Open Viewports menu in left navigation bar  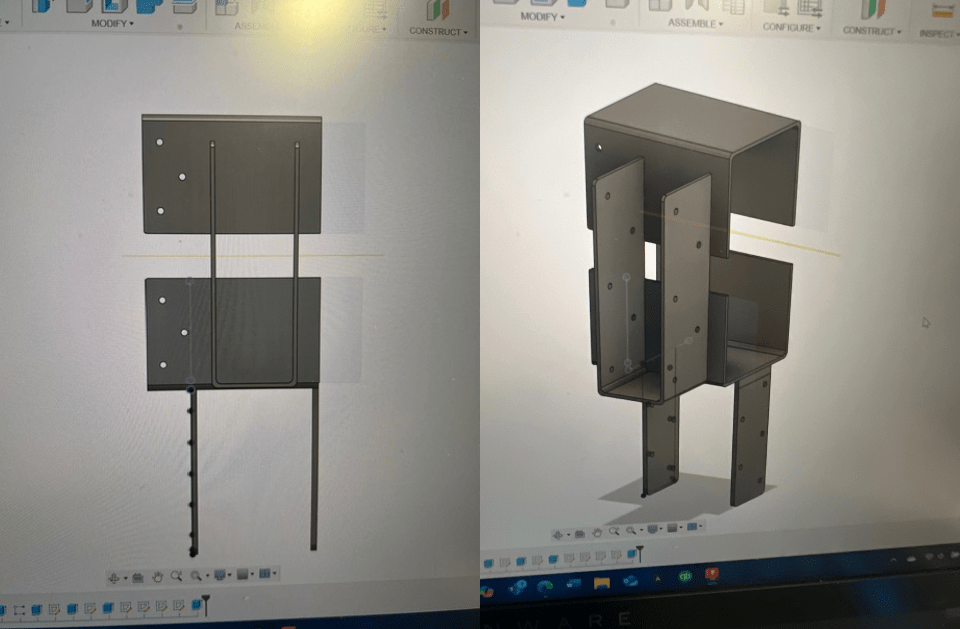coord(267,576)
